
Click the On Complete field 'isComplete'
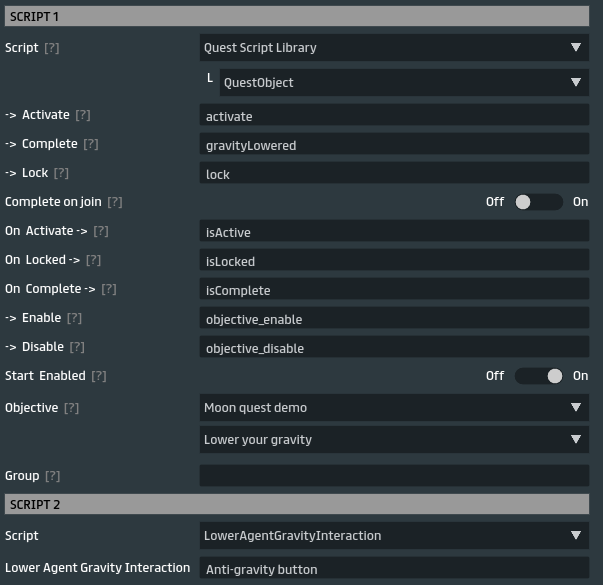point(394,289)
